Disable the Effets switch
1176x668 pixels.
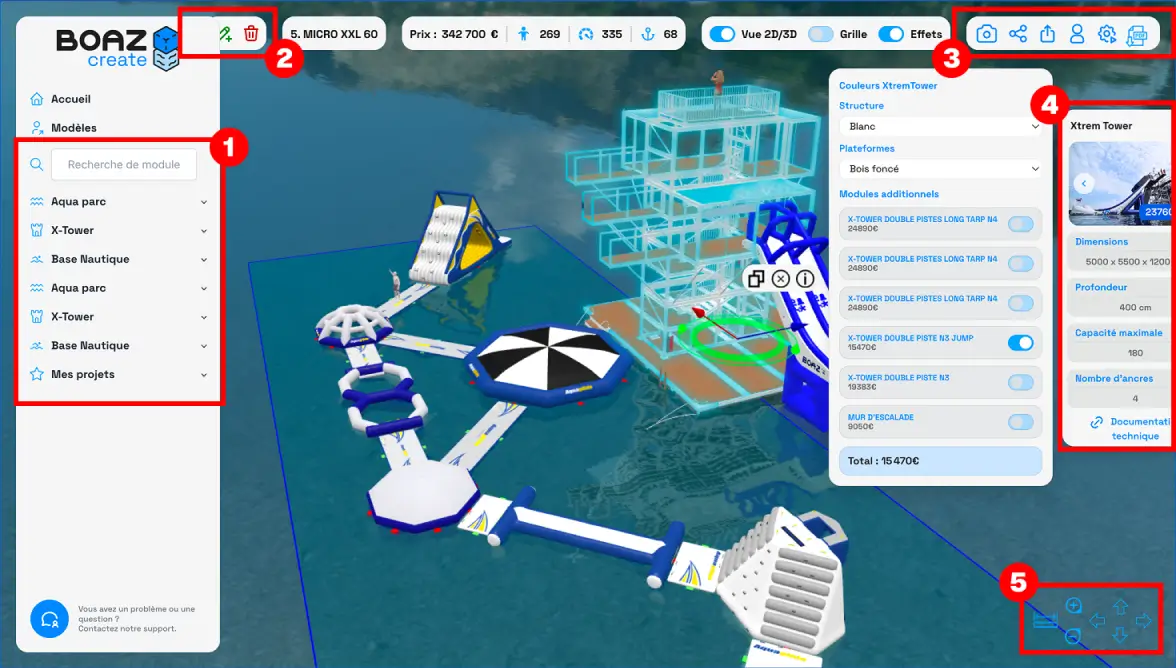point(891,34)
